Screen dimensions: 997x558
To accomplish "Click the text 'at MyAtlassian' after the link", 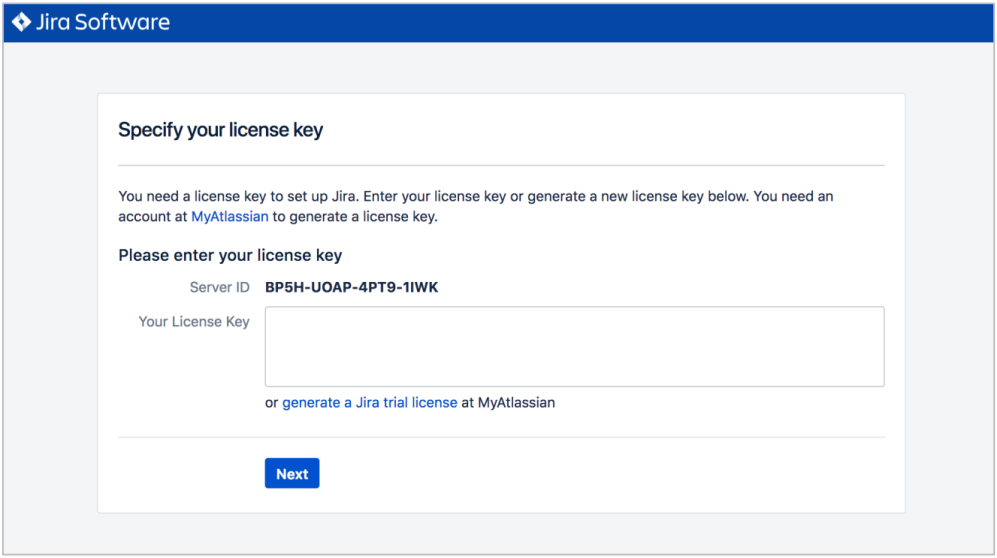I will tap(508, 403).
